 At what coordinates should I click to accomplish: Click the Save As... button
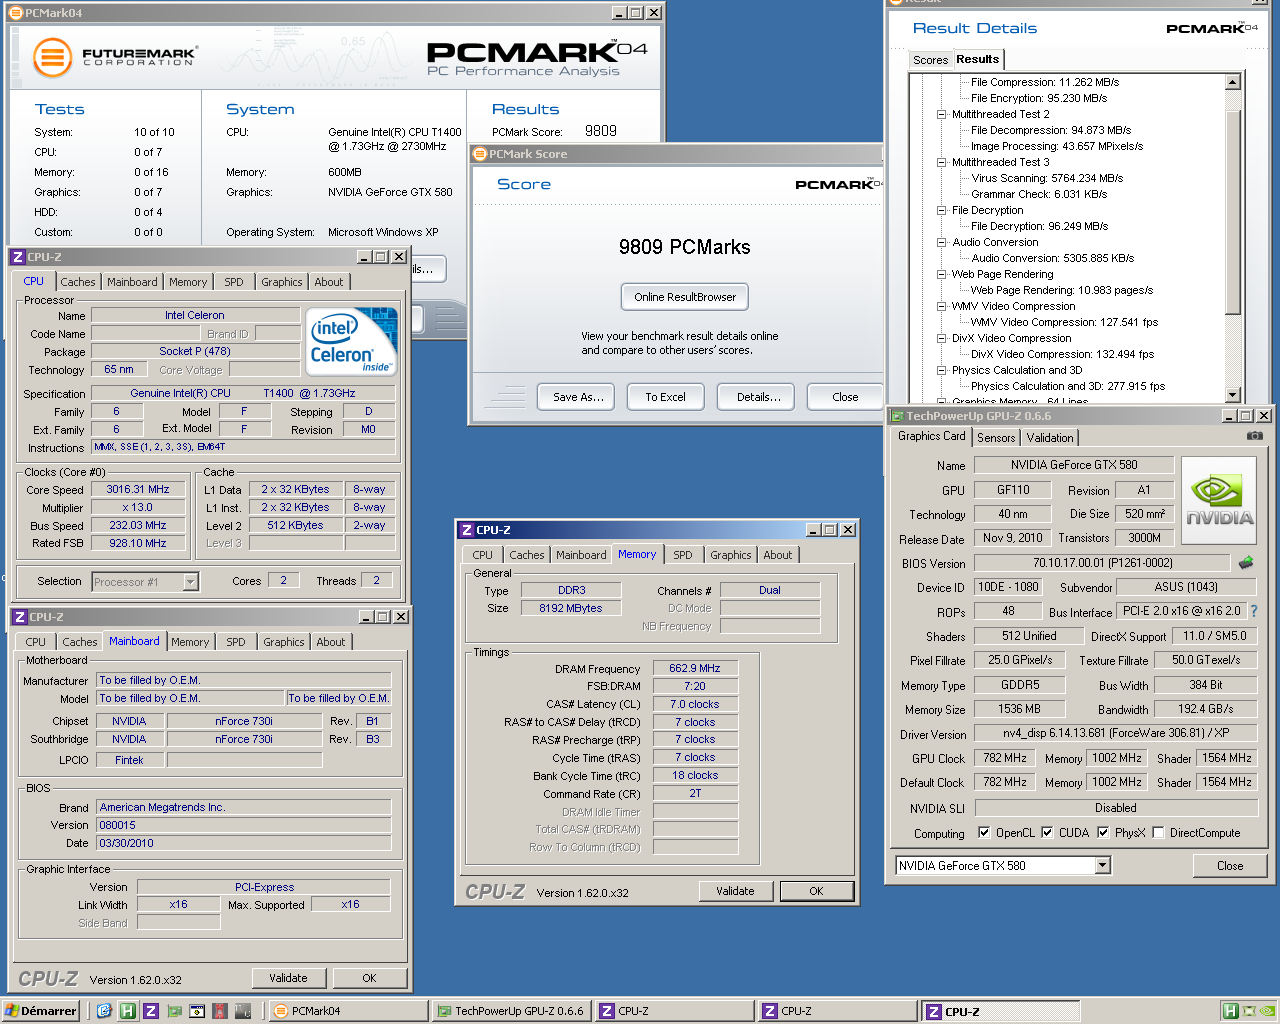pyautogui.click(x=578, y=397)
